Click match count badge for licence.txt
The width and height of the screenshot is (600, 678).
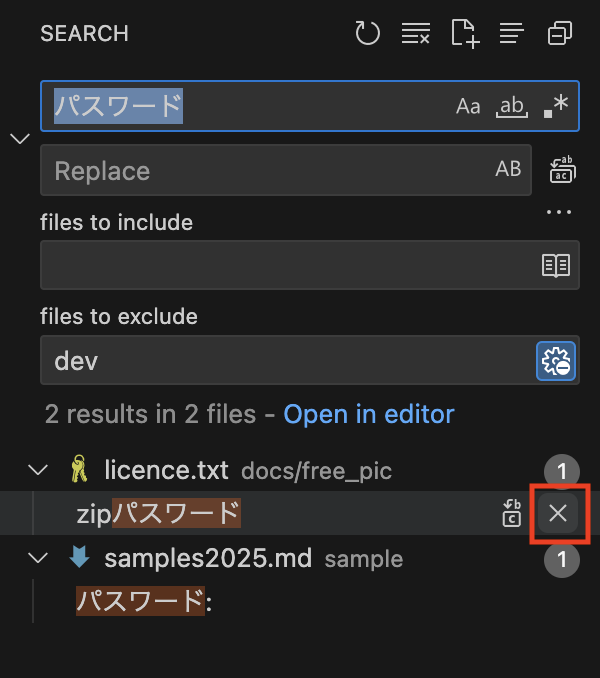coord(562,471)
